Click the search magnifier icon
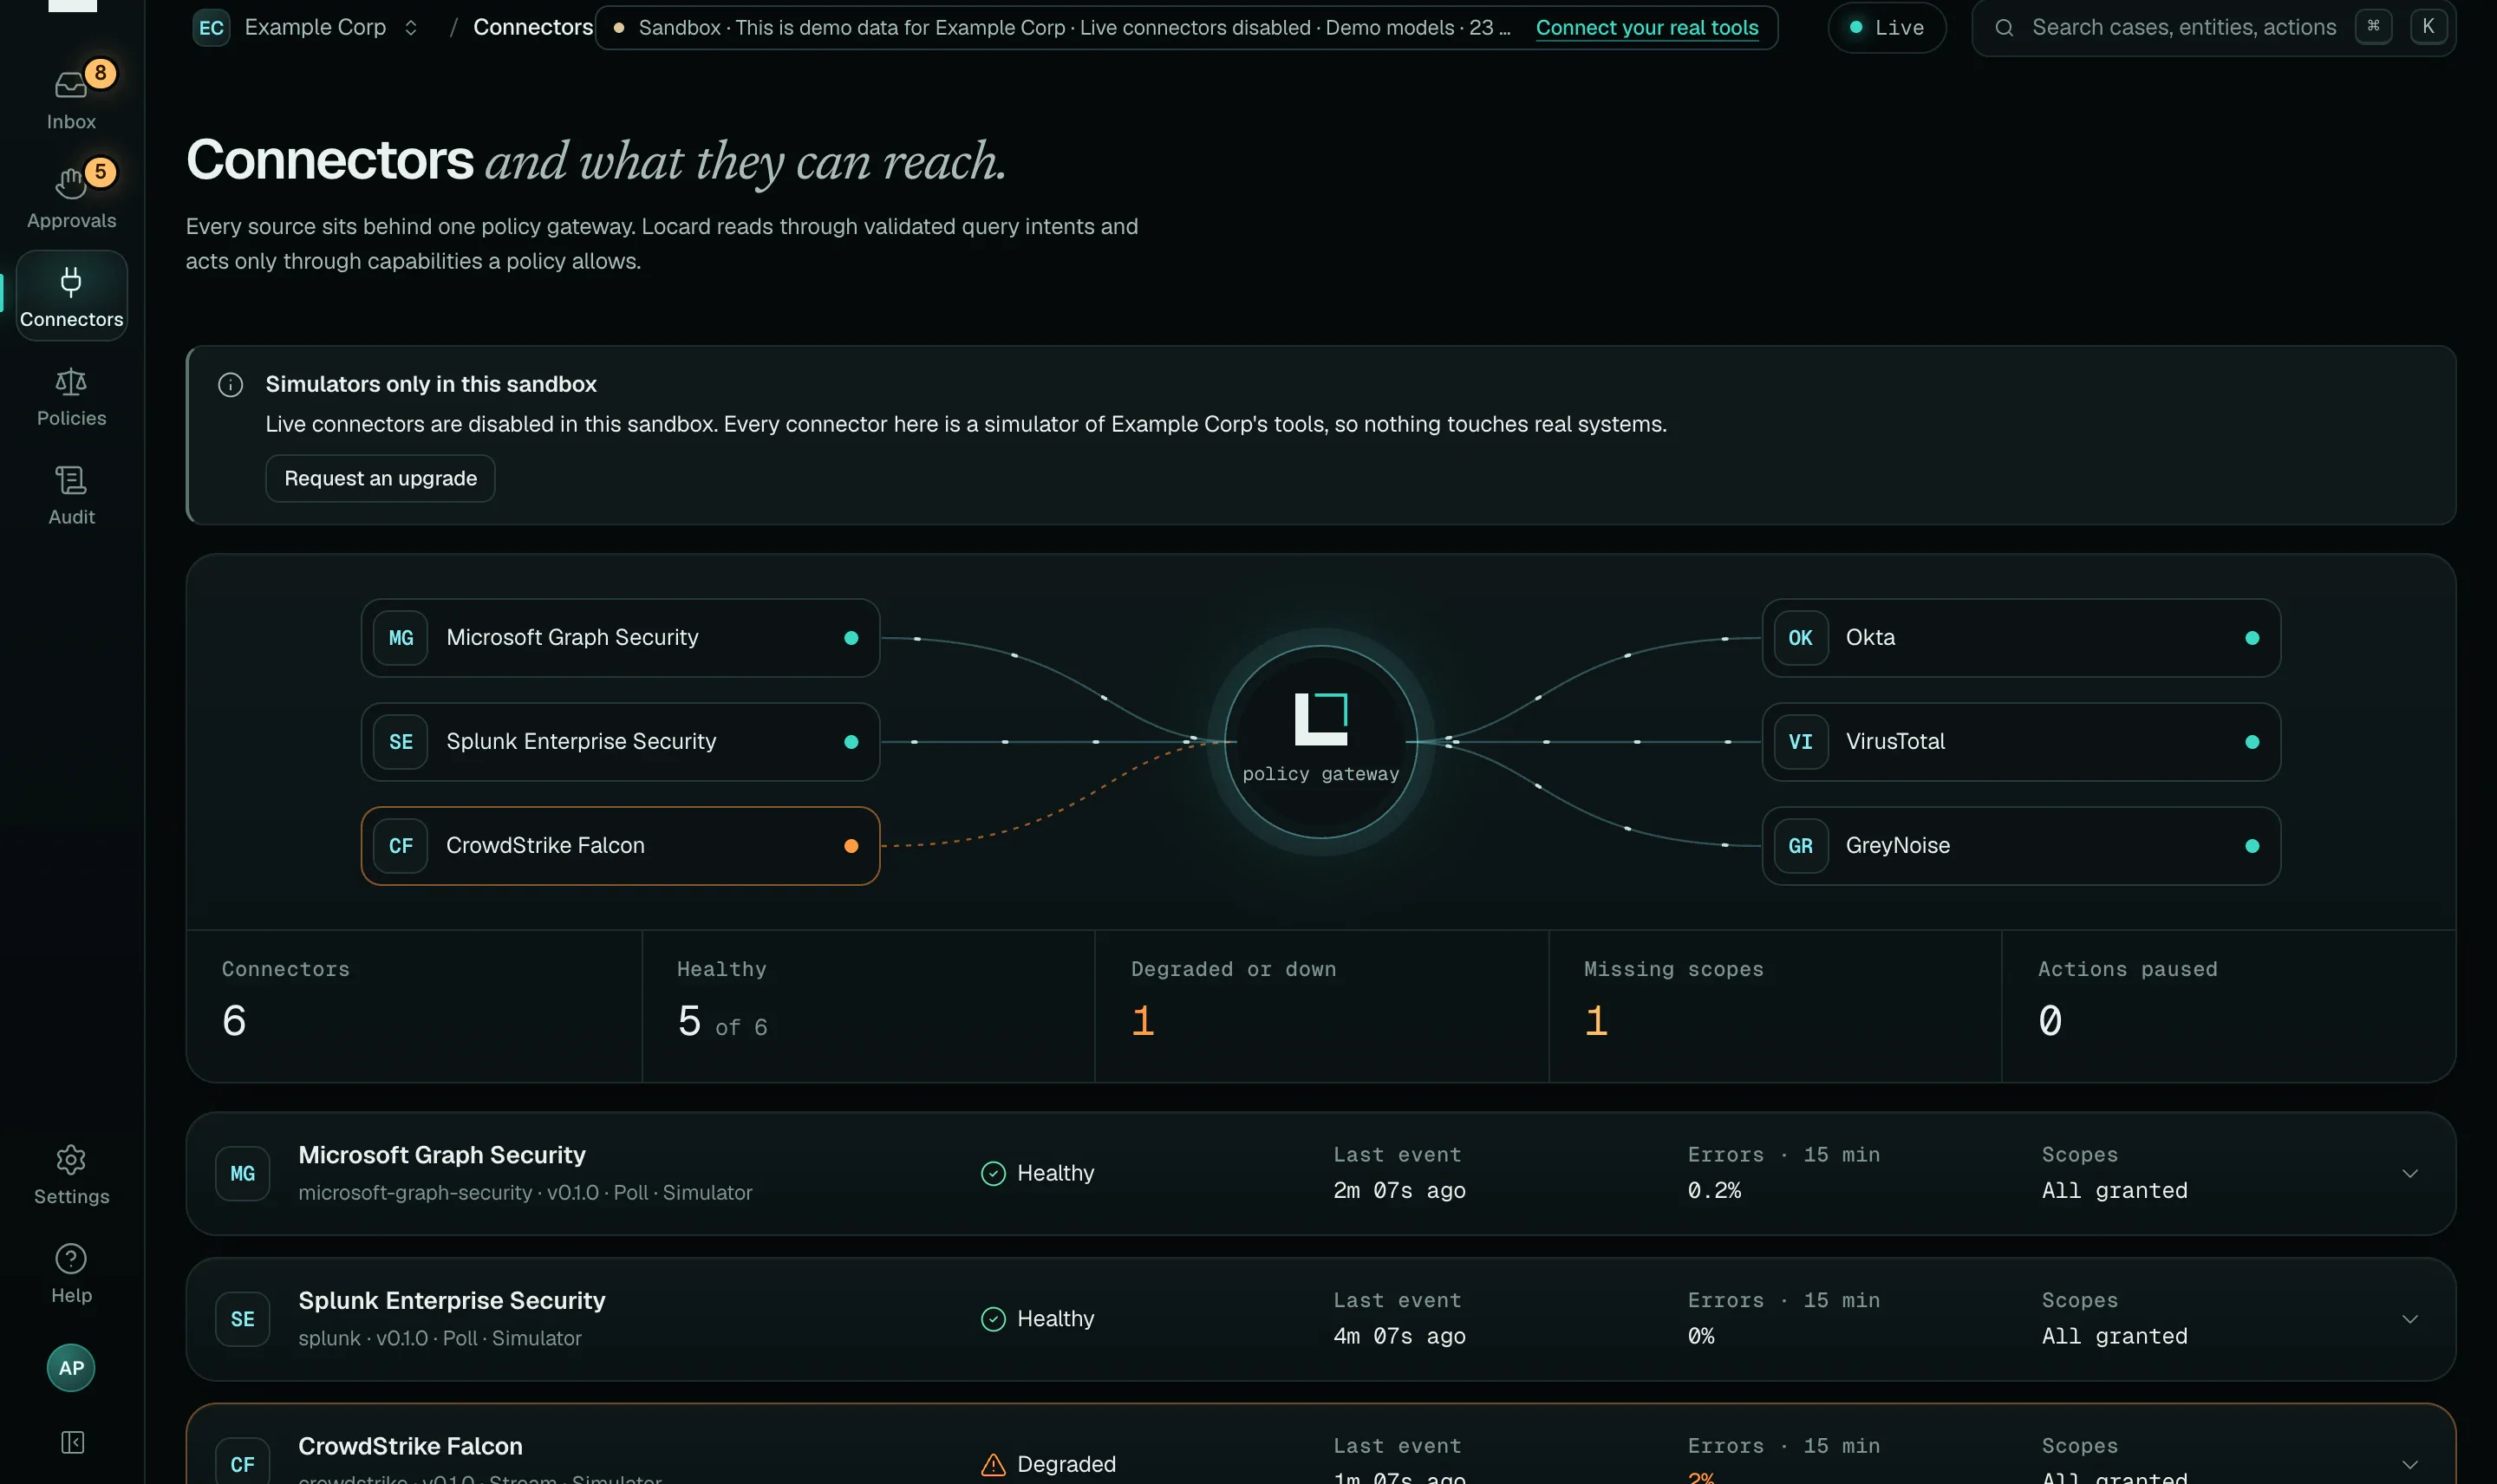This screenshot has height=1484, width=2497. (x=2004, y=27)
